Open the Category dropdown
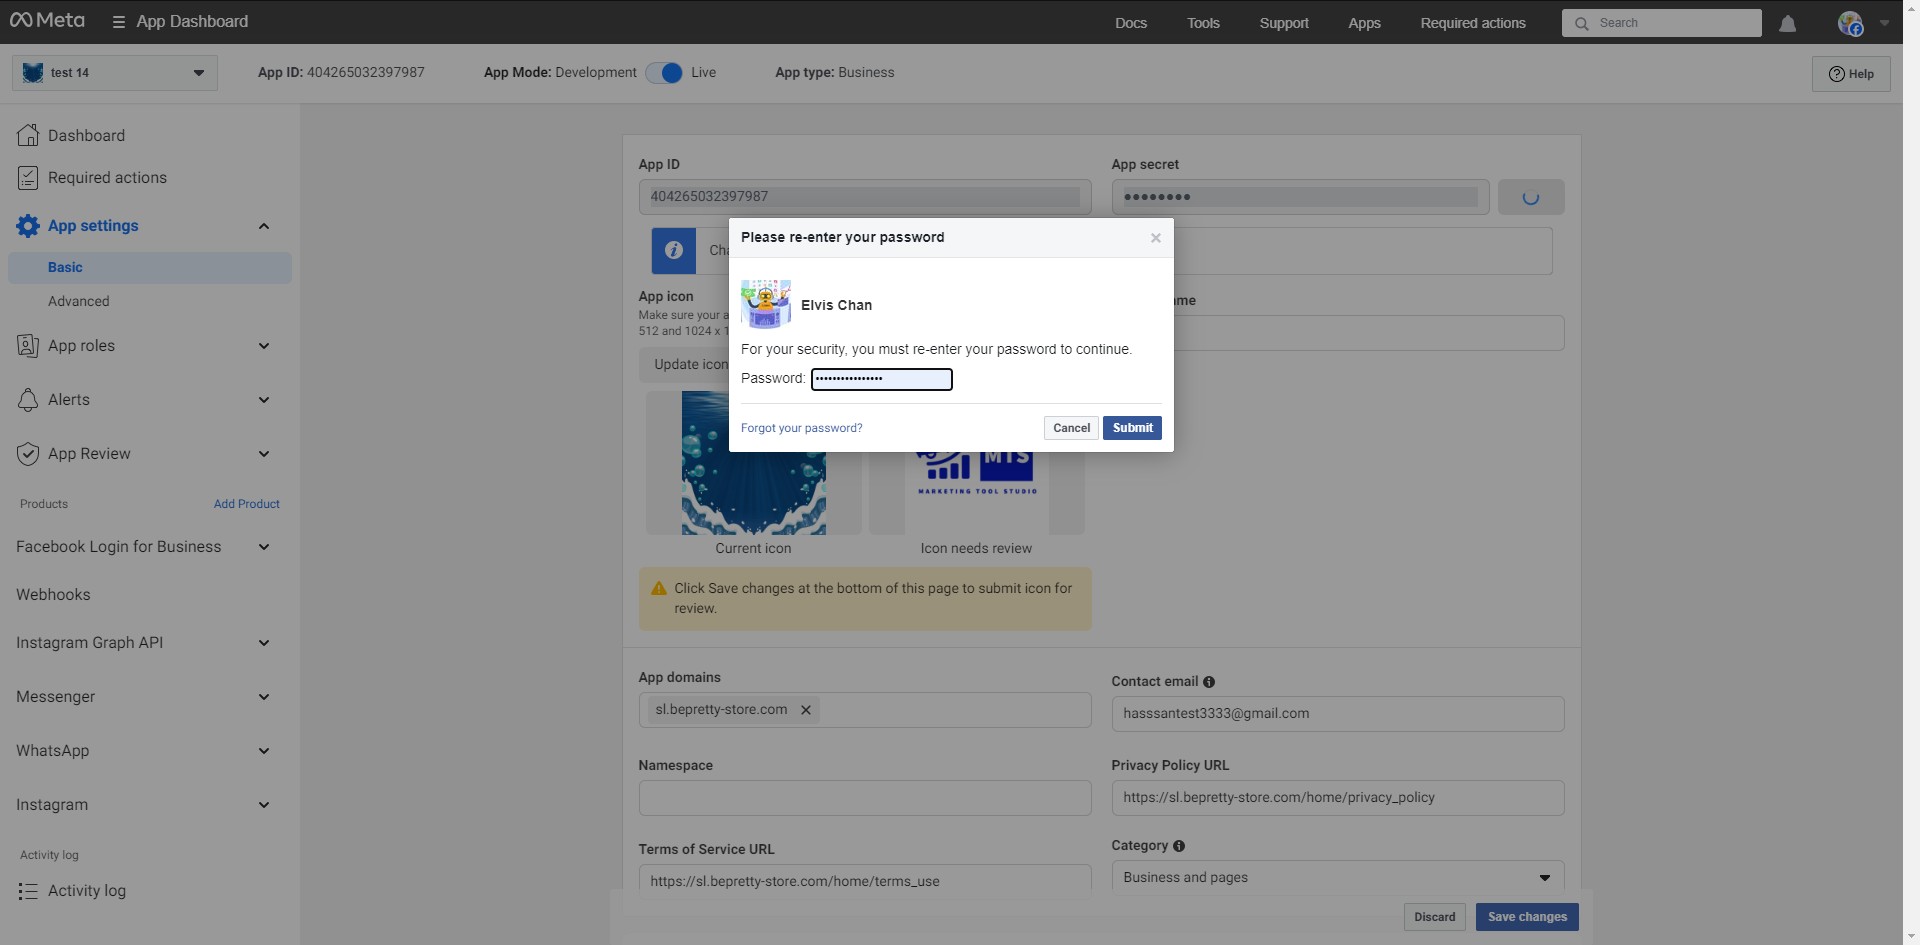This screenshot has height=945, width=1920. pyautogui.click(x=1337, y=878)
